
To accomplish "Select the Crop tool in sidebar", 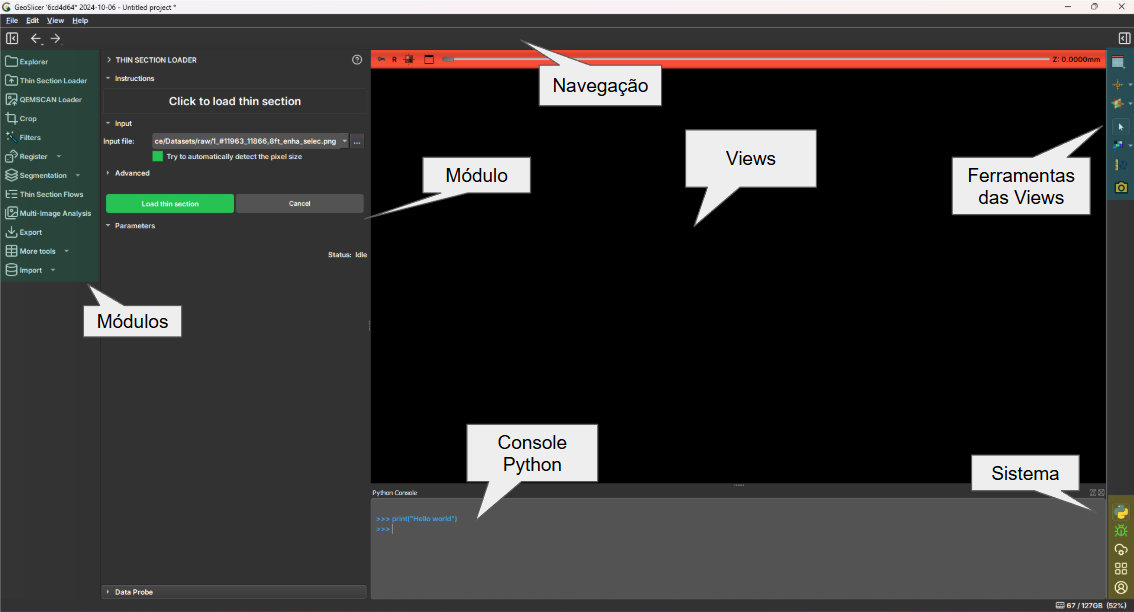I will click(x=28, y=119).
